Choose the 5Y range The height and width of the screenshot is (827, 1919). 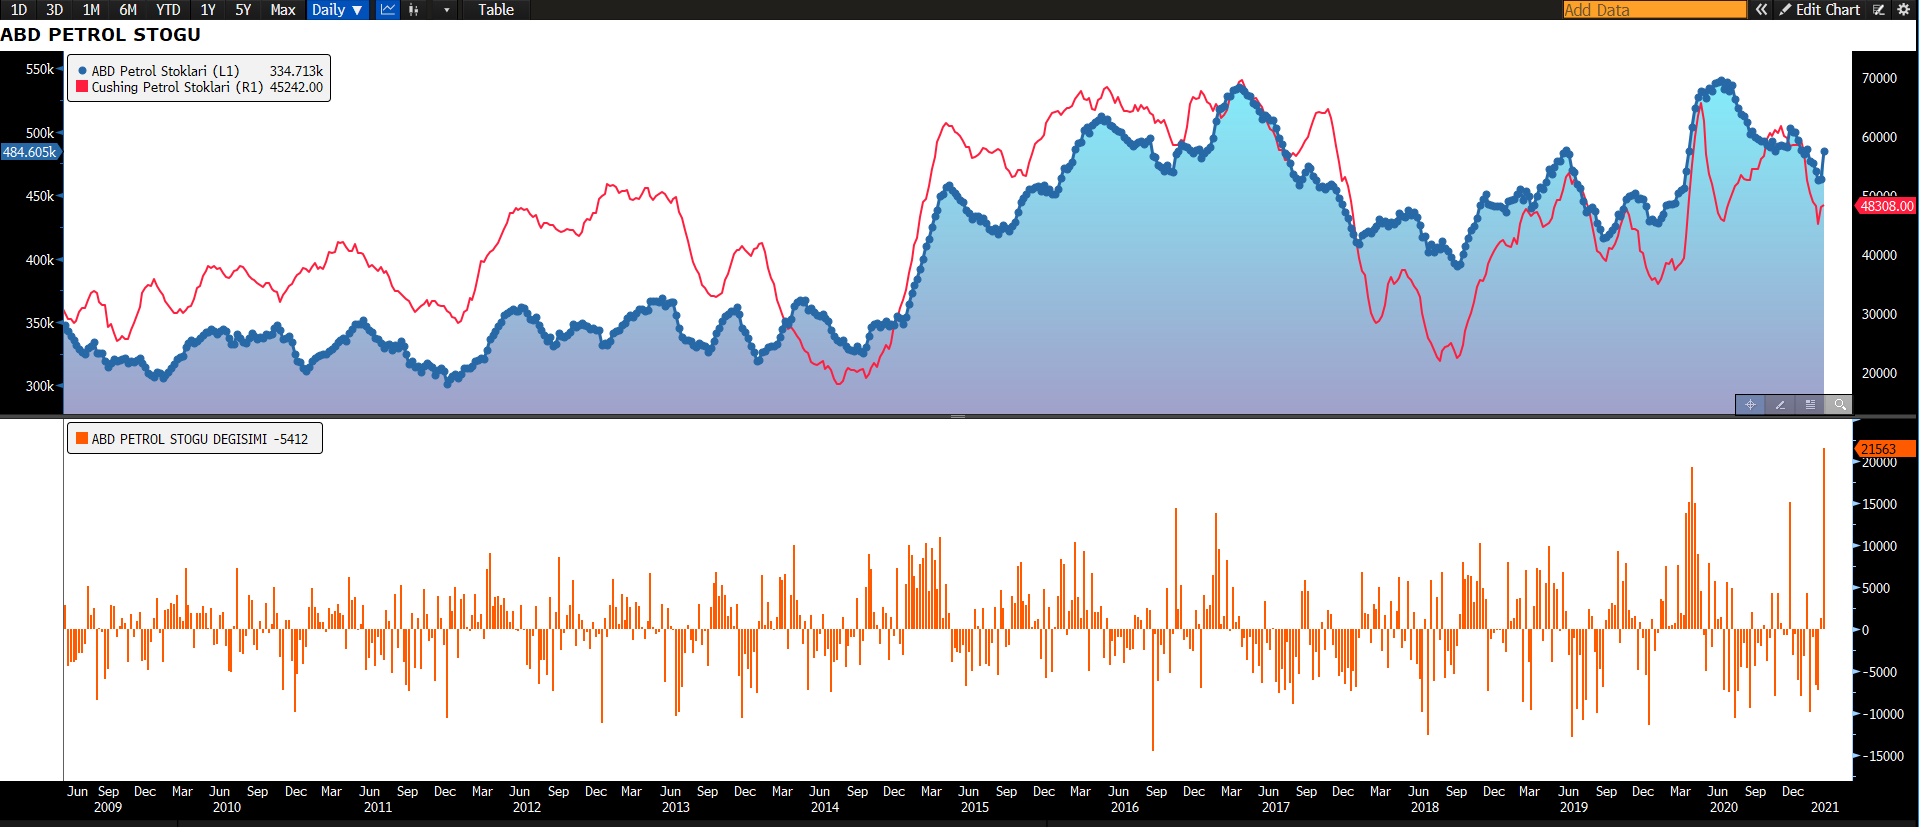[x=243, y=10]
